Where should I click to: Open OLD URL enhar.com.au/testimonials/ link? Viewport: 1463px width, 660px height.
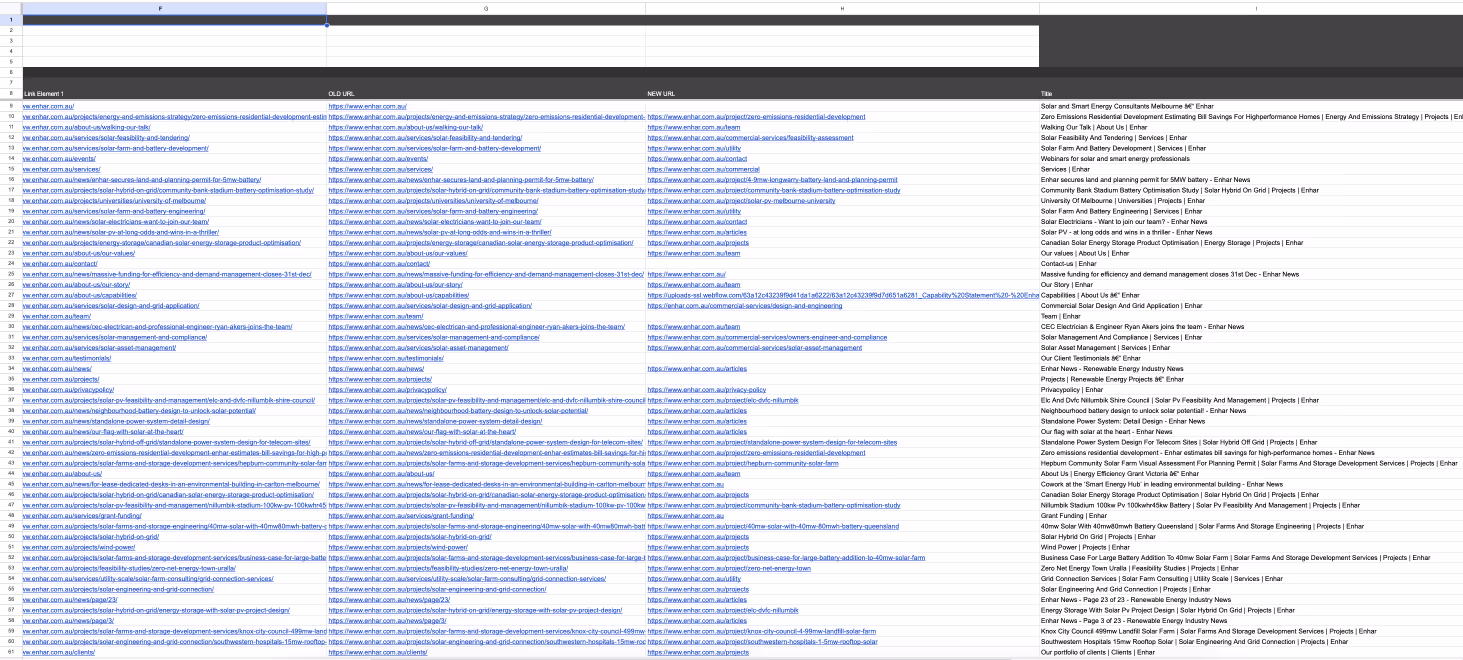tap(386, 358)
